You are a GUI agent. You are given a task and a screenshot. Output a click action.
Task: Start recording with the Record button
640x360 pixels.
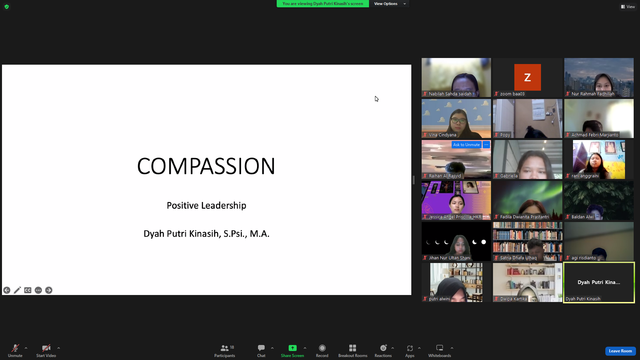click(322, 350)
